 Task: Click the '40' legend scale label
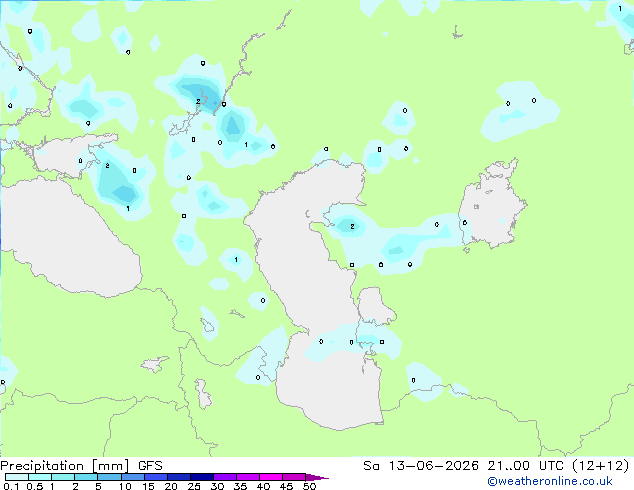(263, 486)
